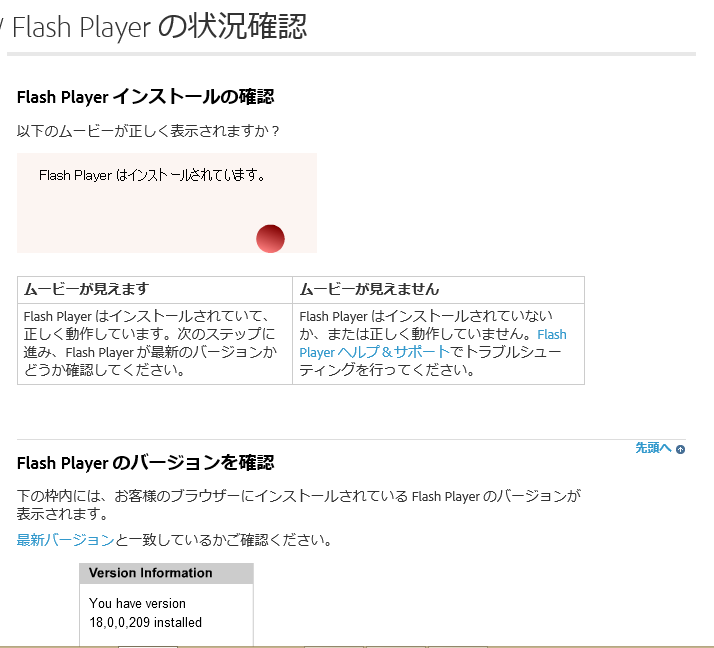Click the ムービーが見えます table header

pos(155,290)
